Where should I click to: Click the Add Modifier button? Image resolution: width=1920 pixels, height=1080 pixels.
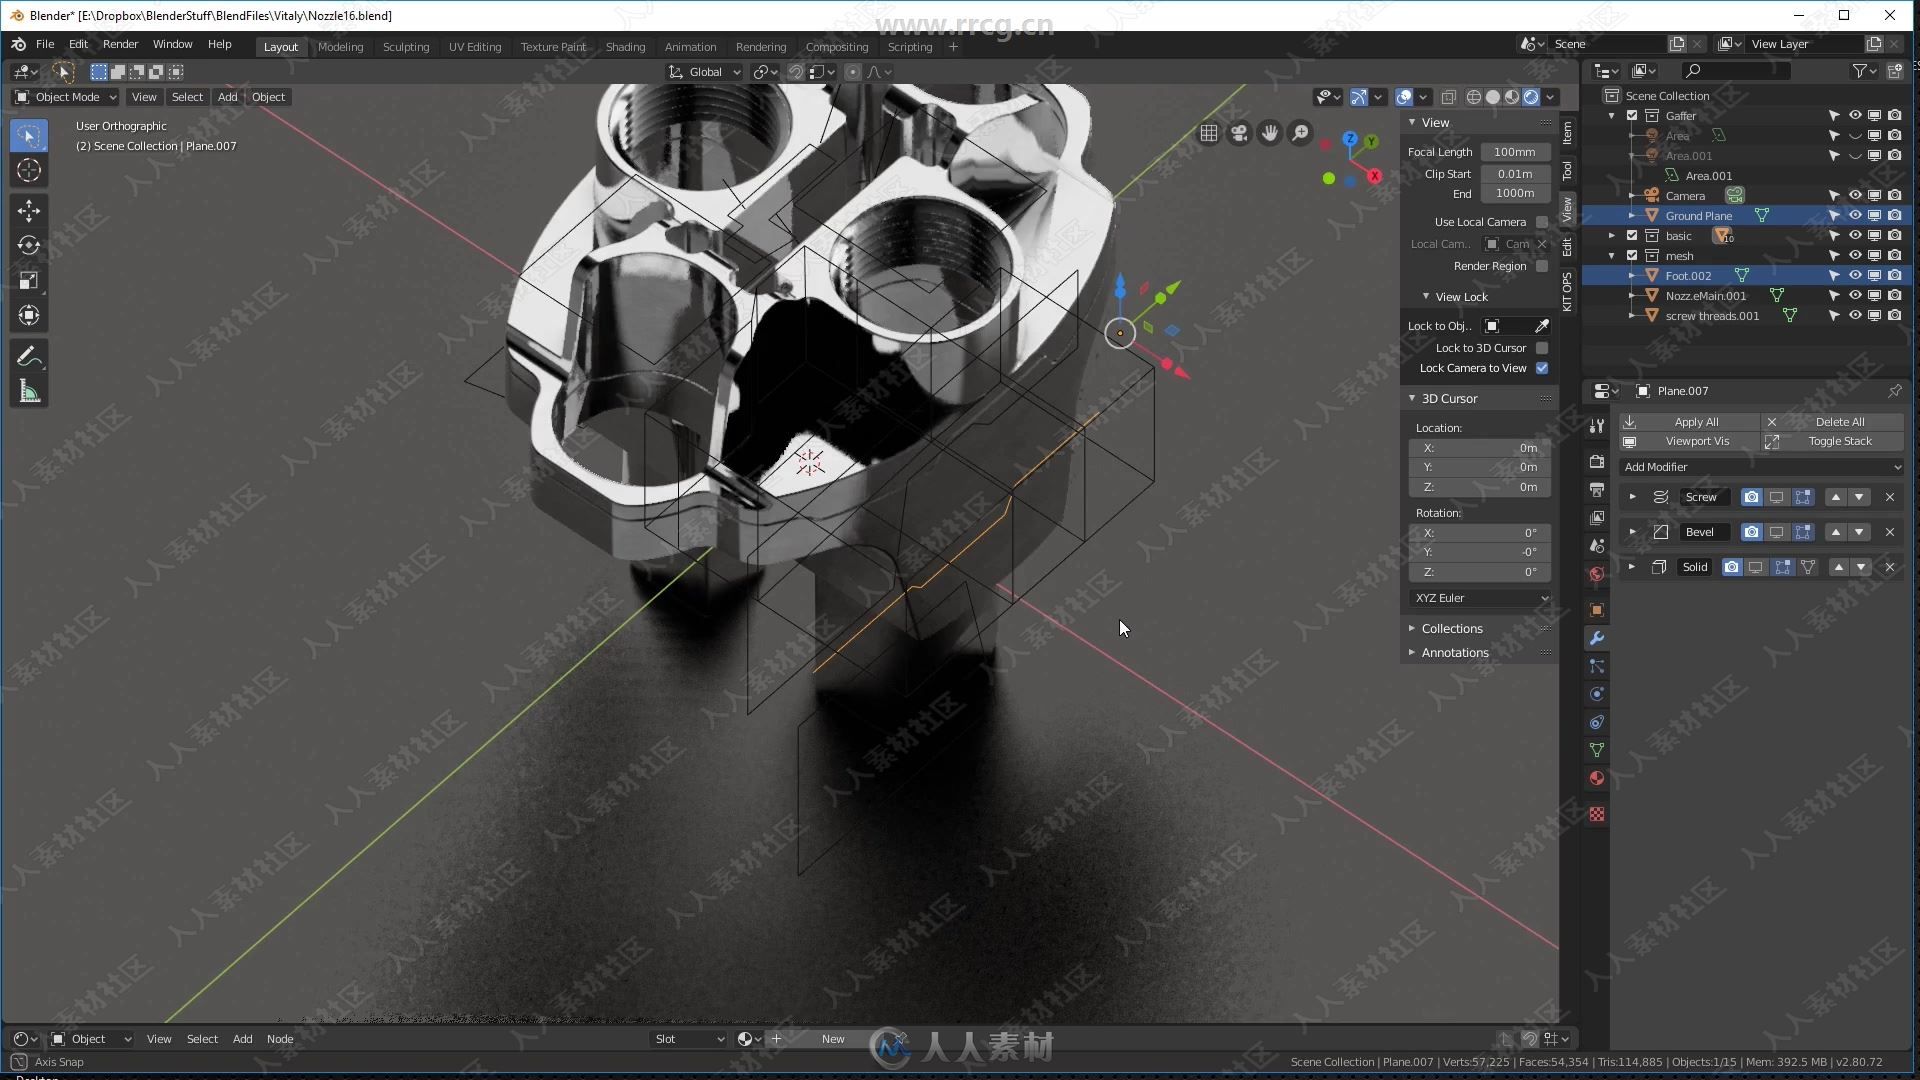pos(1760,465)
